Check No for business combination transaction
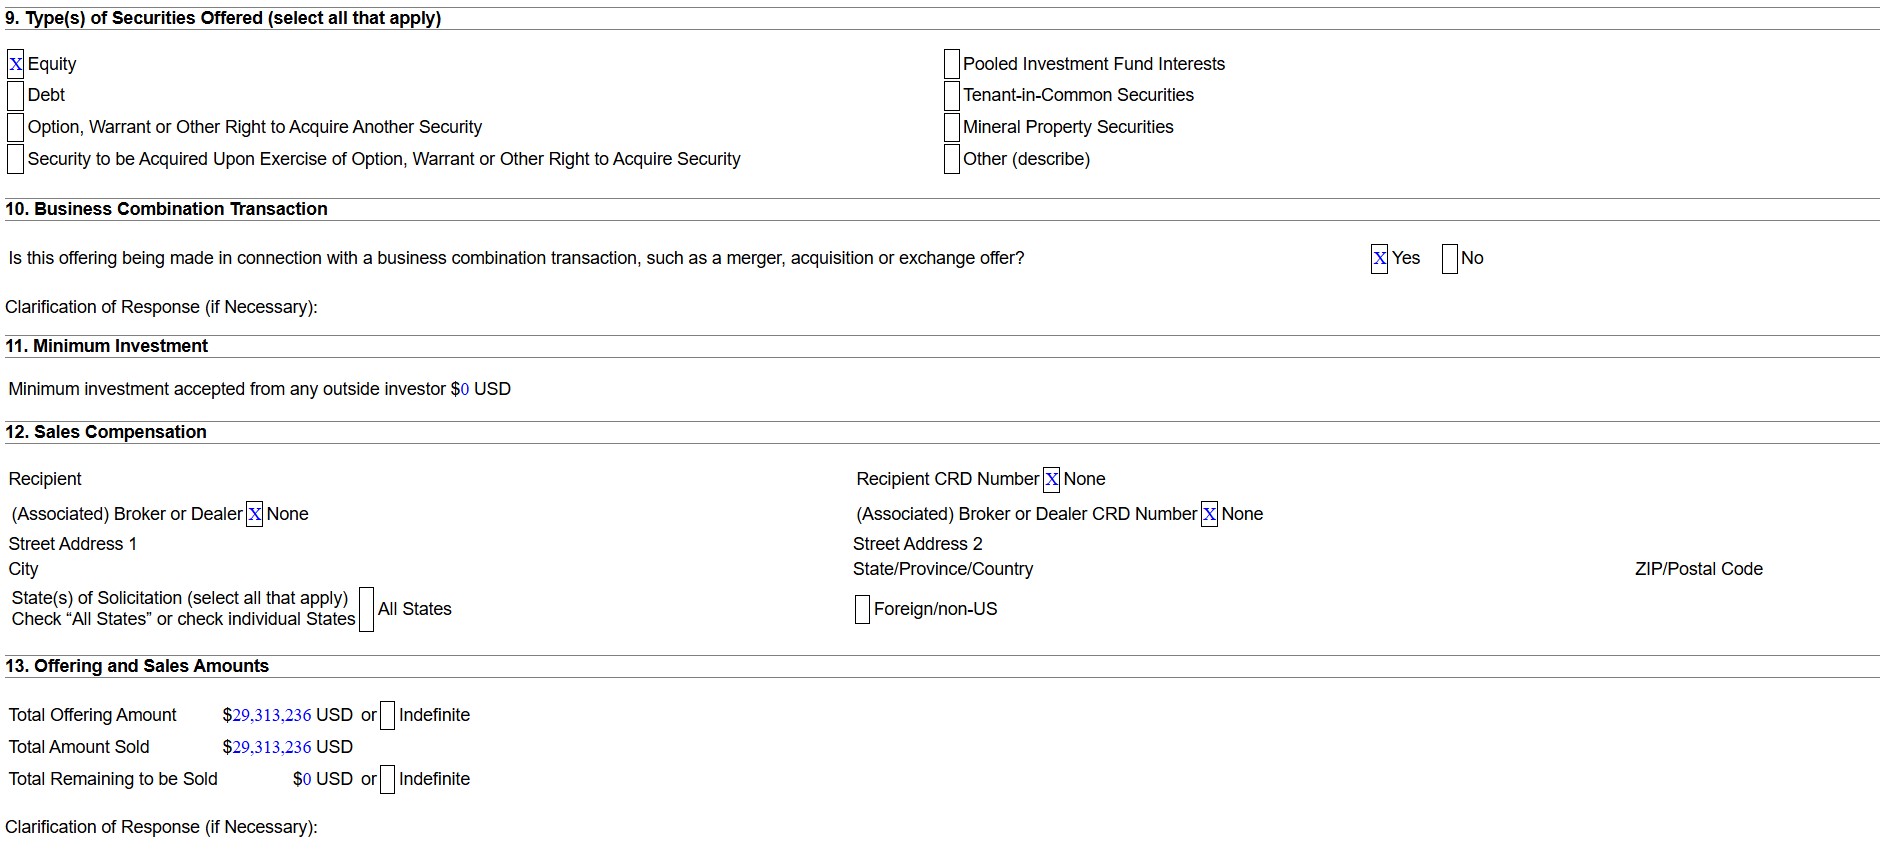Viewport: 1888px width, 853px height. tap(1449, 259)
